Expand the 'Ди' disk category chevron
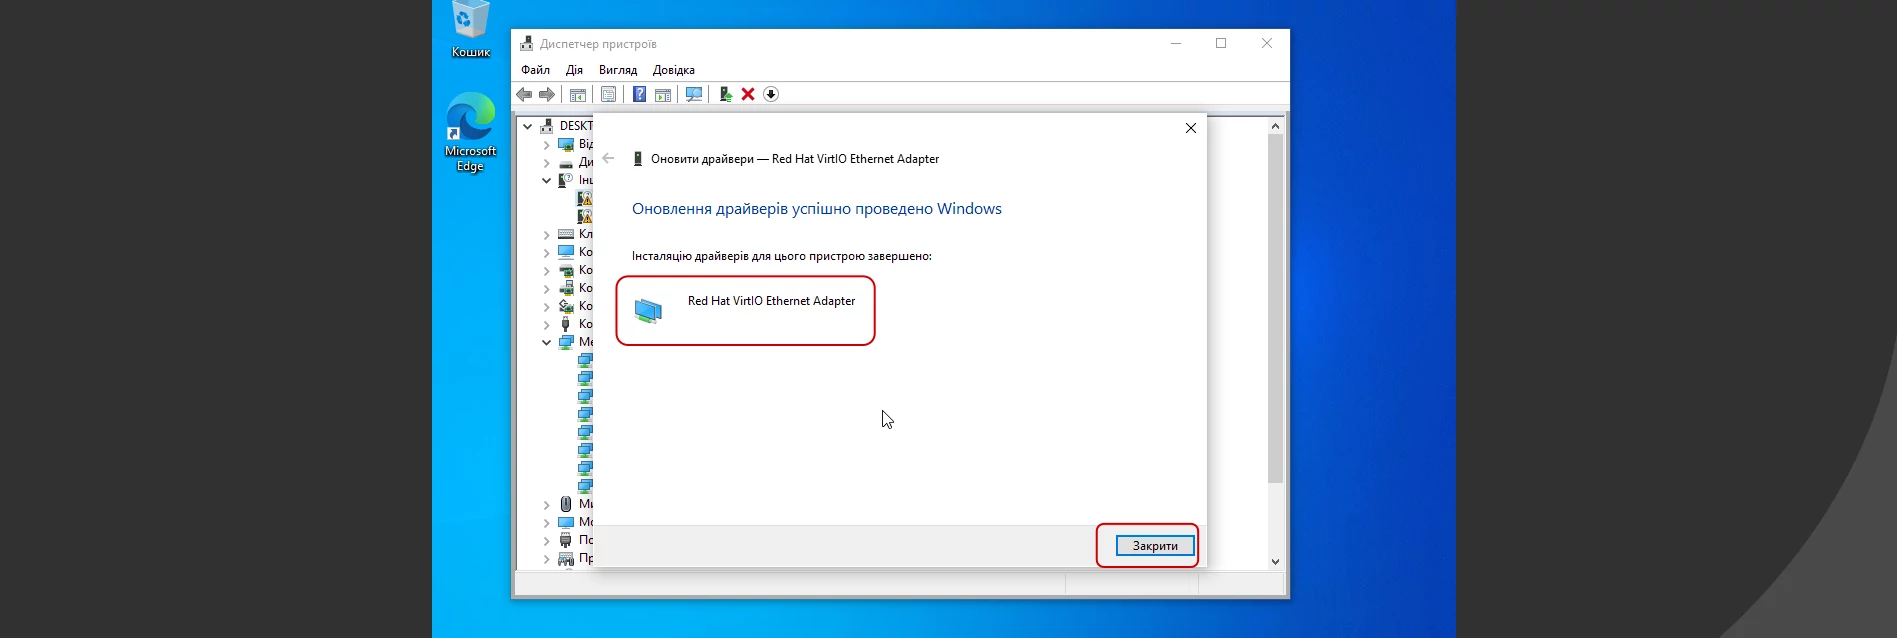 point(547,162)
